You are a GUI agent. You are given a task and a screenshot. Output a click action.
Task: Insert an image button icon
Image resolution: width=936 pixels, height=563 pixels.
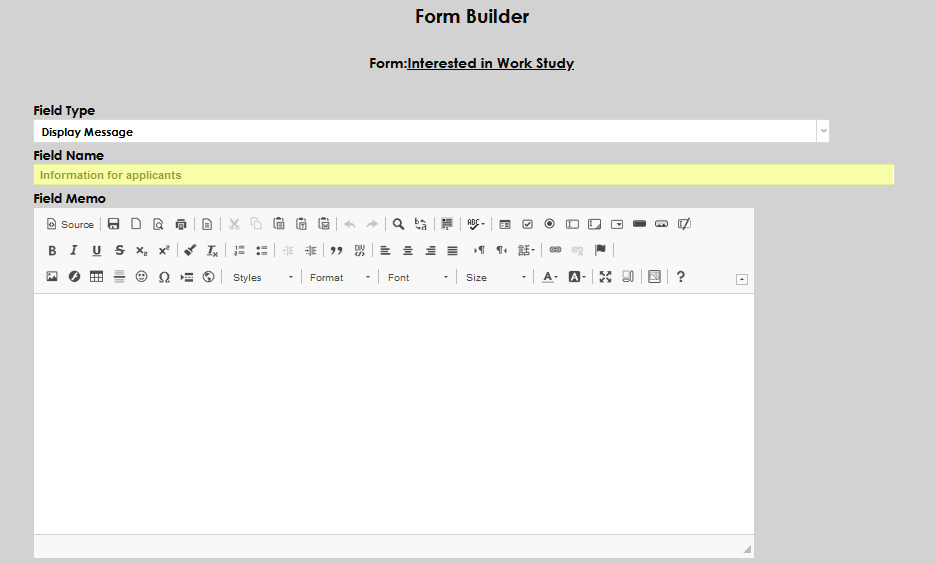tap(661, 224)
